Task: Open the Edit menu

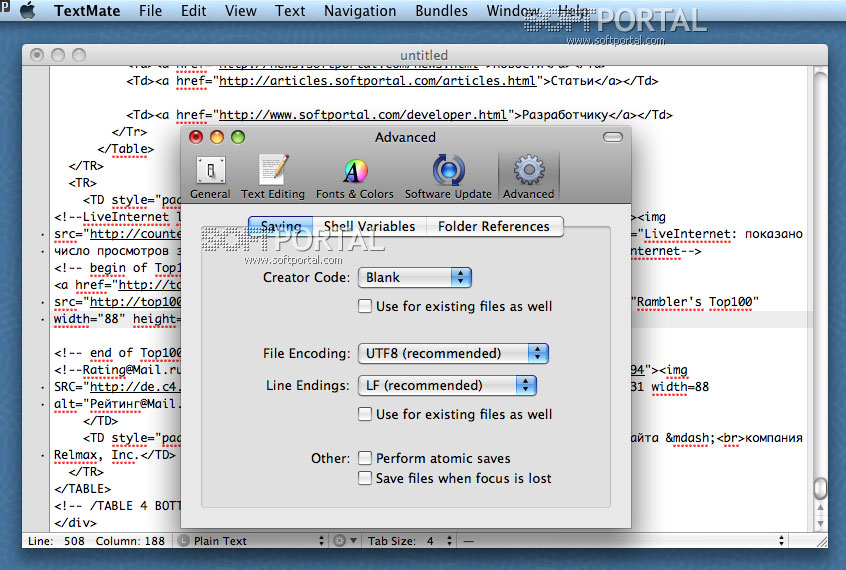Action: pyautogui.click(x=193, y=11)
